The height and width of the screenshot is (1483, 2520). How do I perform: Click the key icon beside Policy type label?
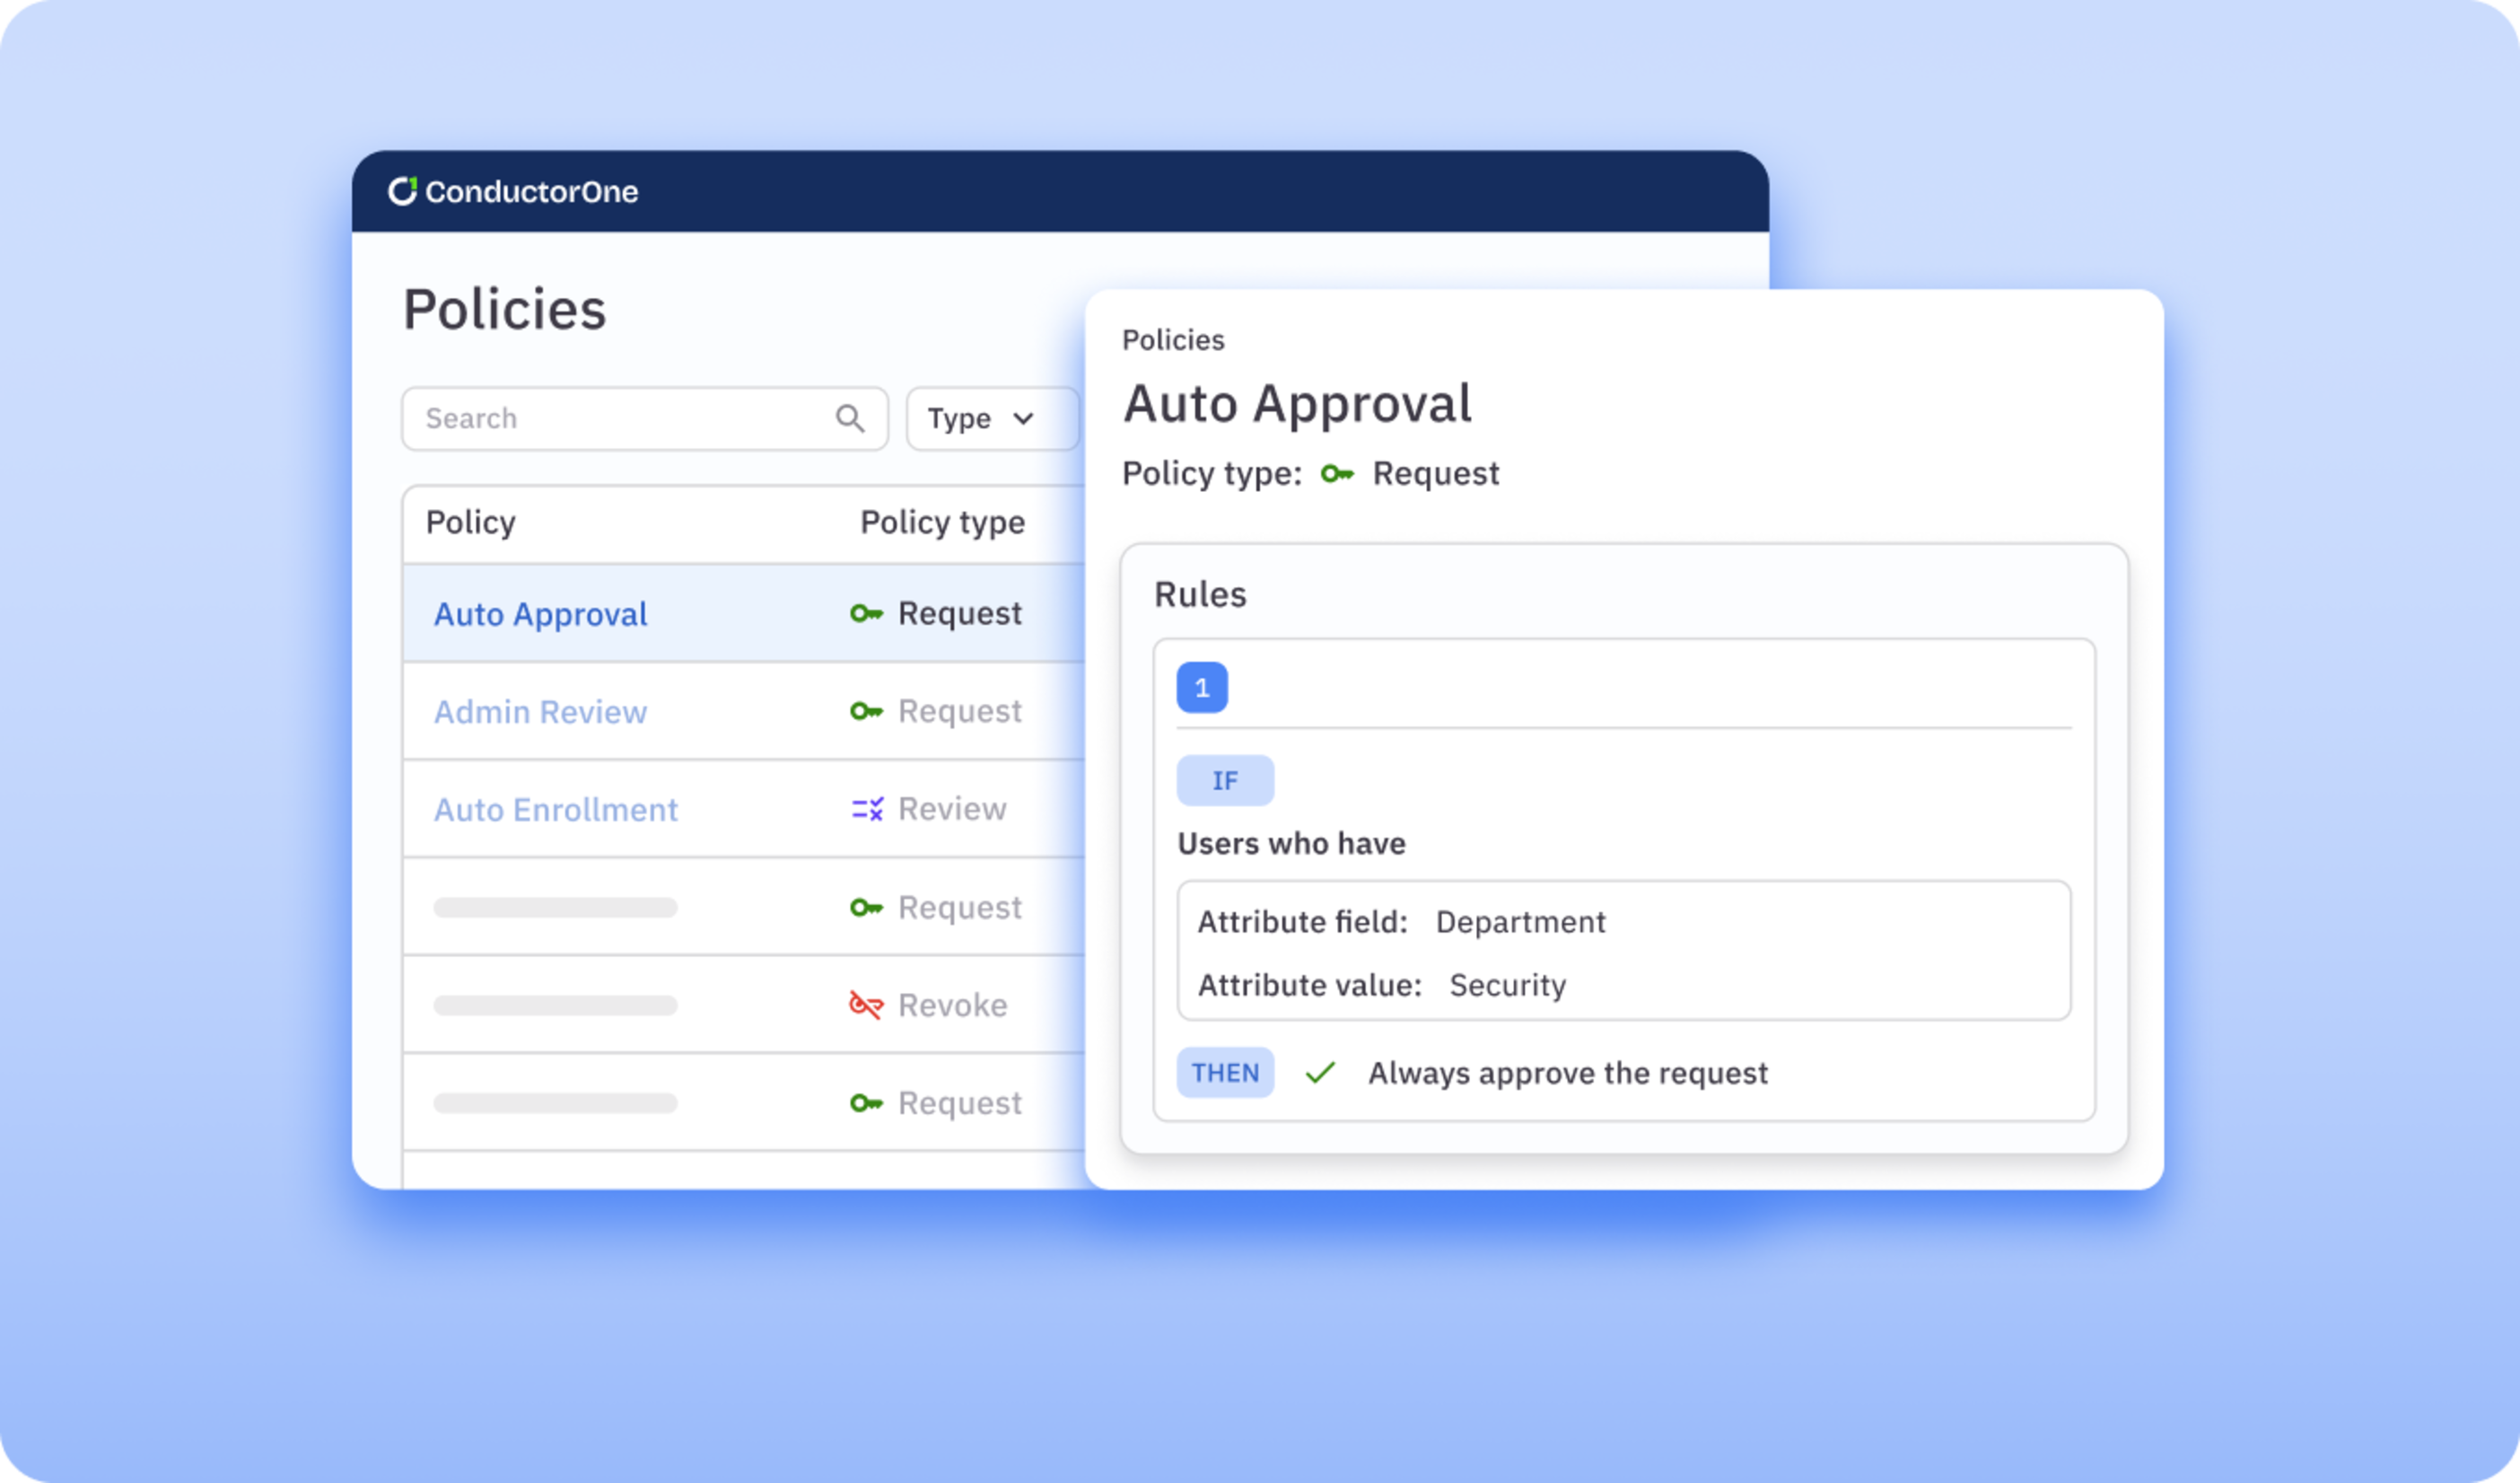[1337, 474]
